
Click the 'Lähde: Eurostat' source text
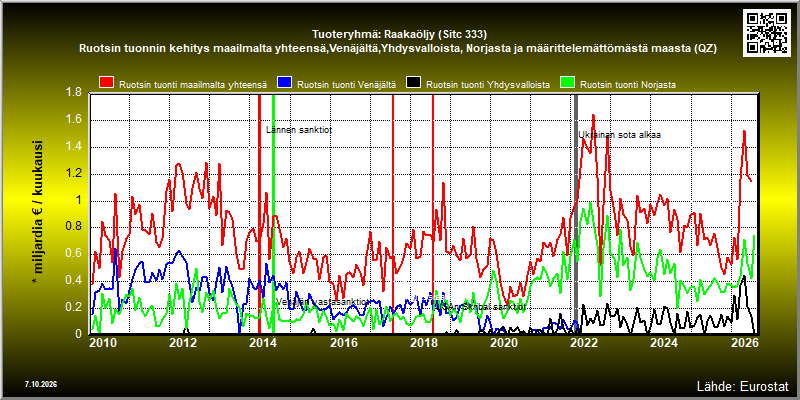click(743, 385)
